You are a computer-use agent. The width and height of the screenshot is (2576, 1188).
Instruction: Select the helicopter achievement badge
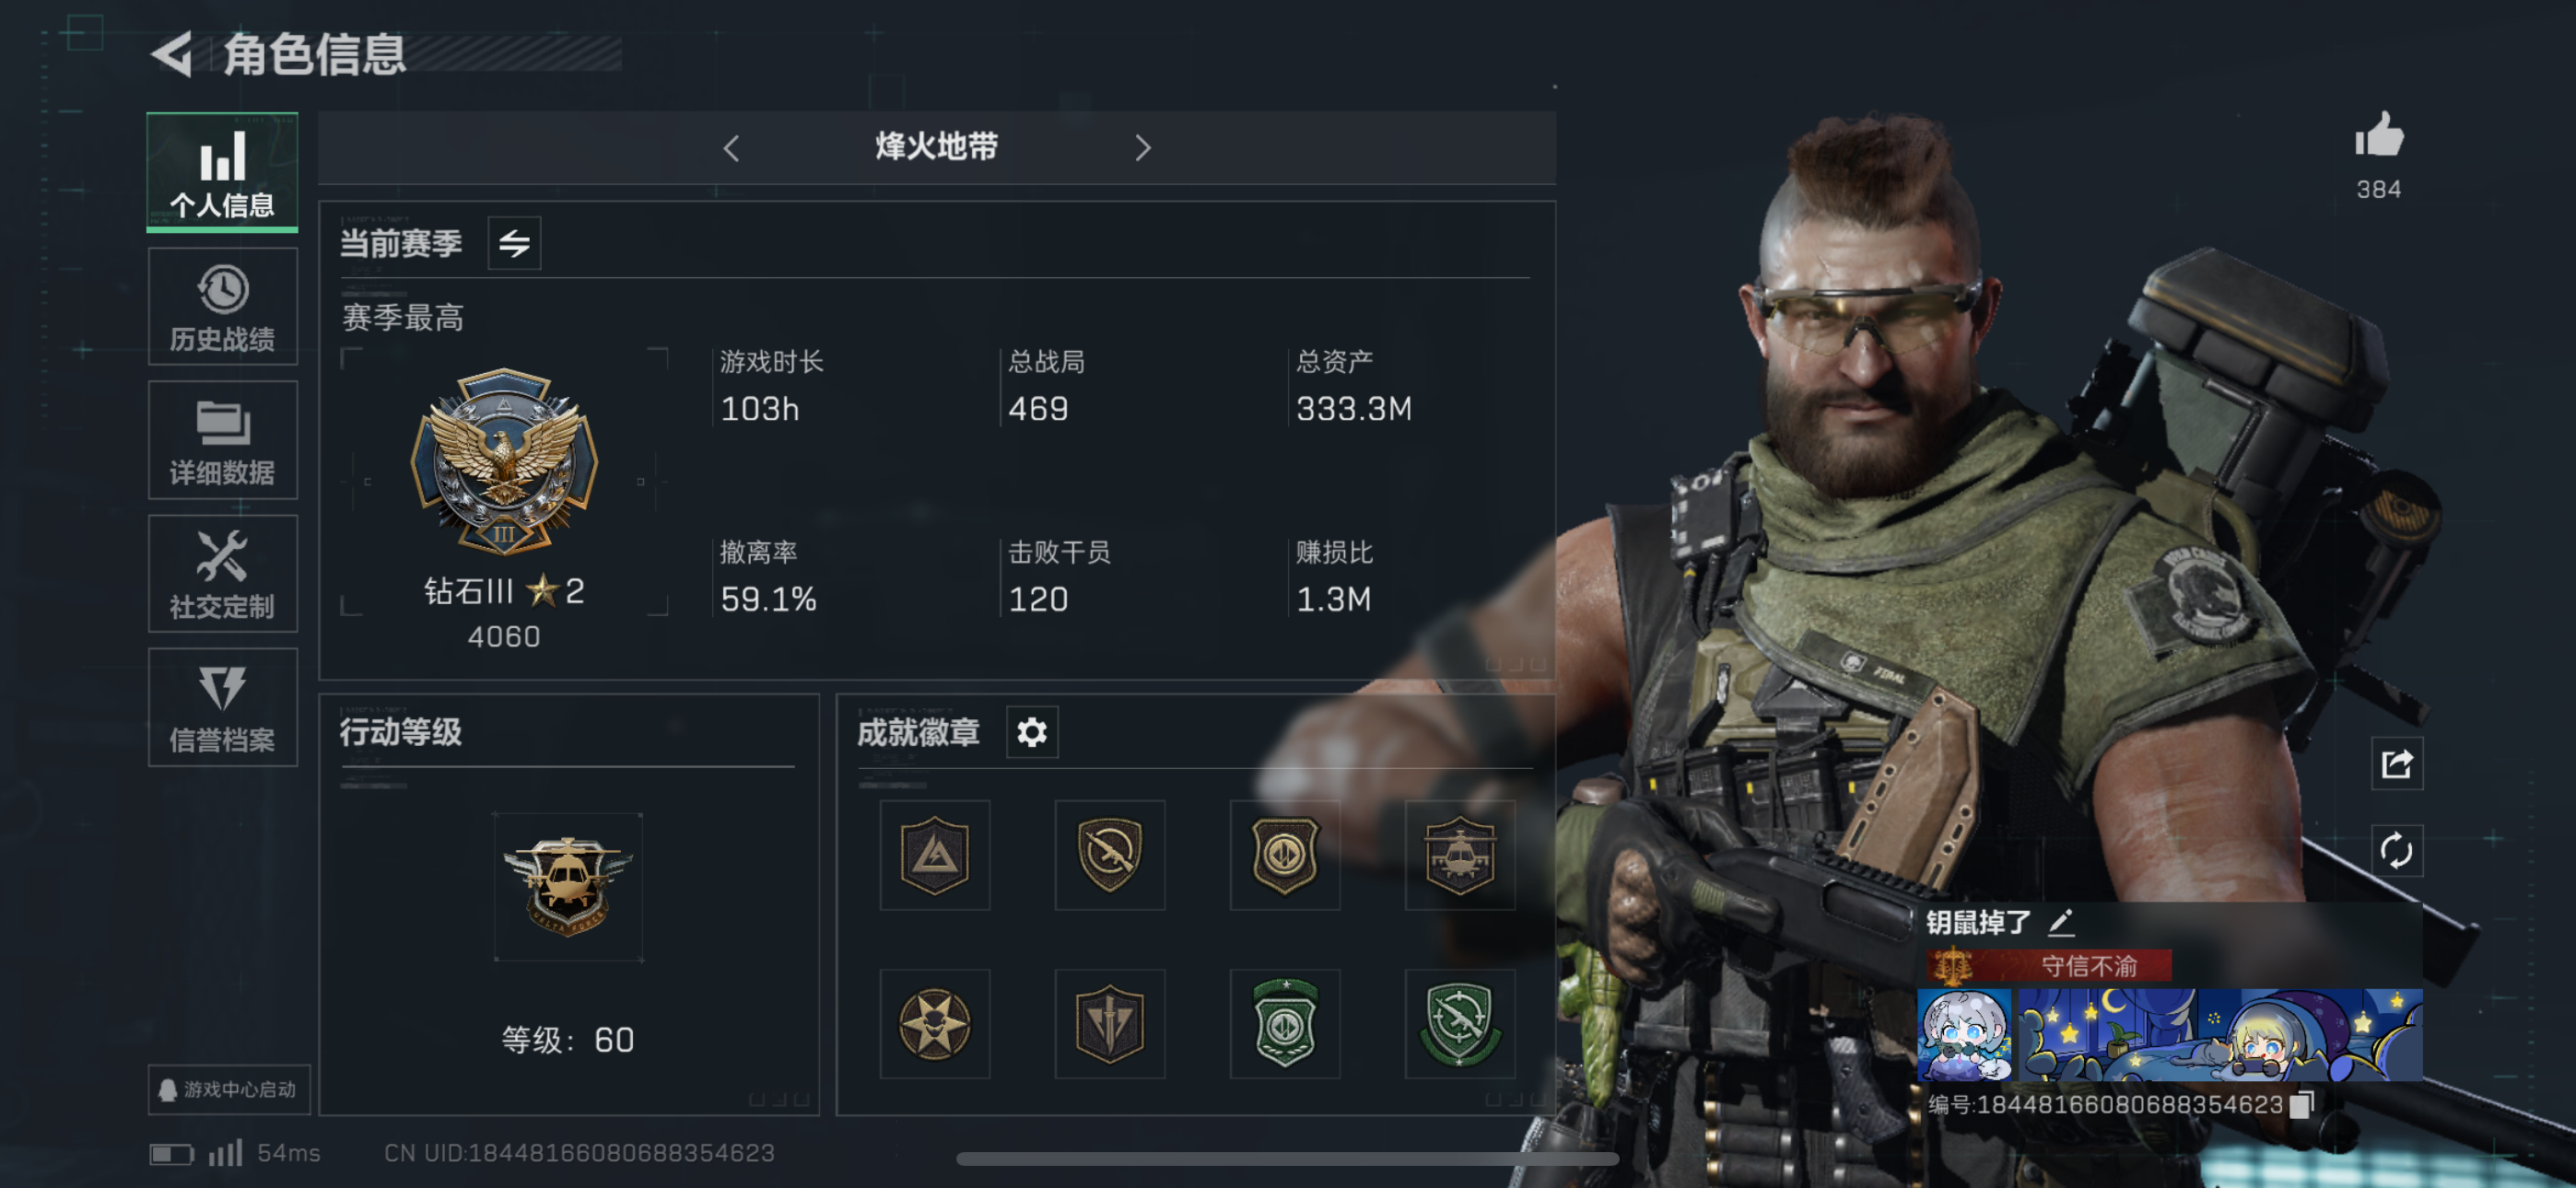1459,855
